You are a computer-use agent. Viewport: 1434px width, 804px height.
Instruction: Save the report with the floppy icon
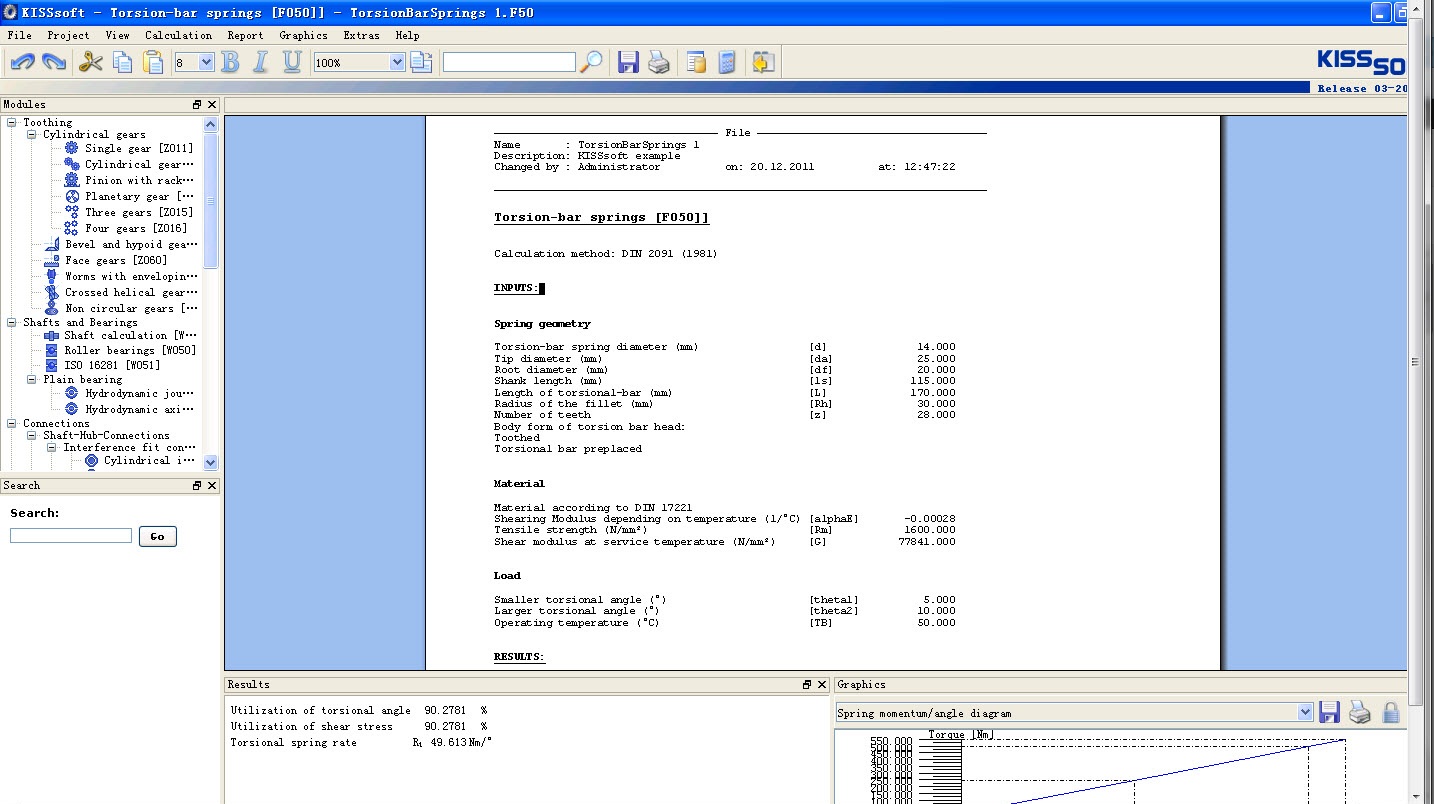click(628, 62)
